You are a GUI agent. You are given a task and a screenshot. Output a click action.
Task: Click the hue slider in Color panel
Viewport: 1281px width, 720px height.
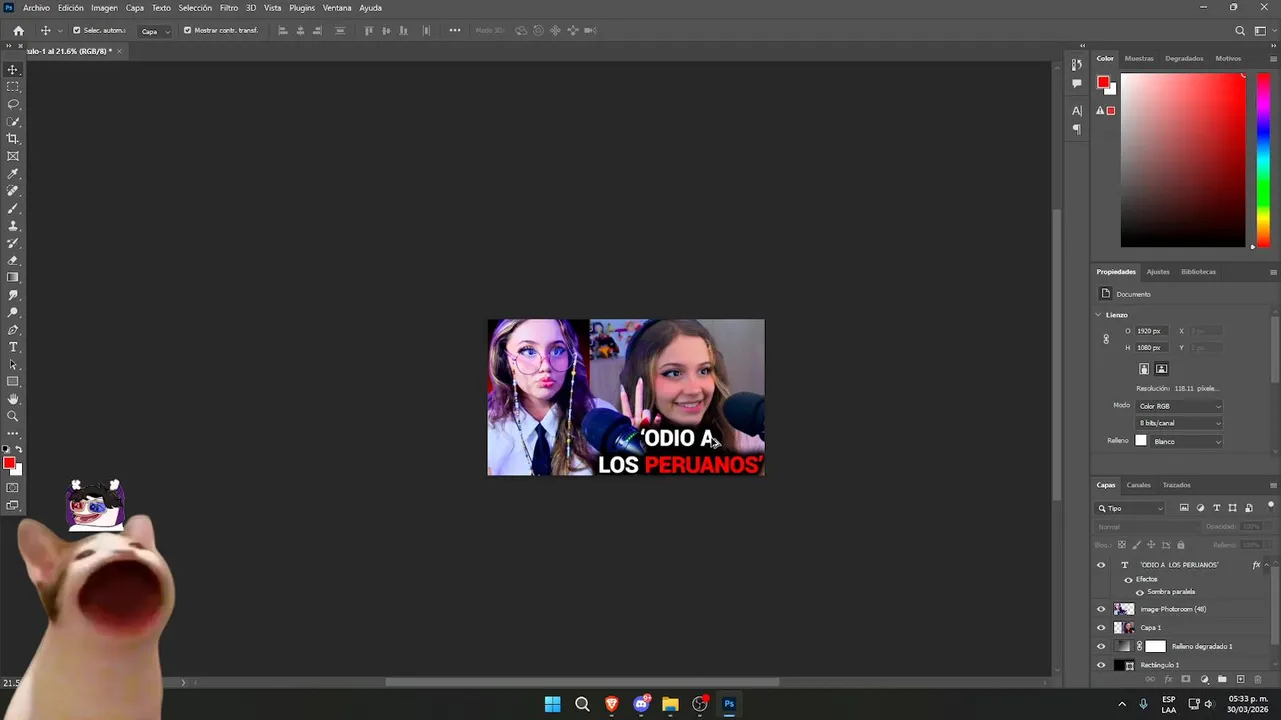pyautogui.click(x=1263, y=160)
